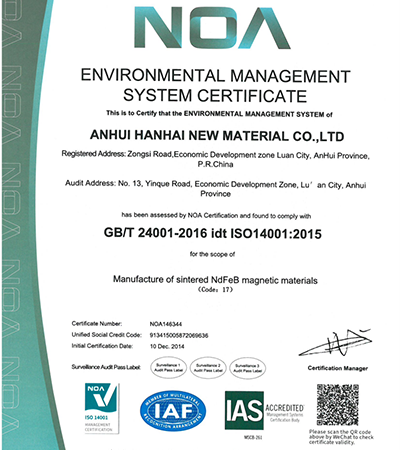Click the 'Certification Manager' caption

tap(338, 368)
